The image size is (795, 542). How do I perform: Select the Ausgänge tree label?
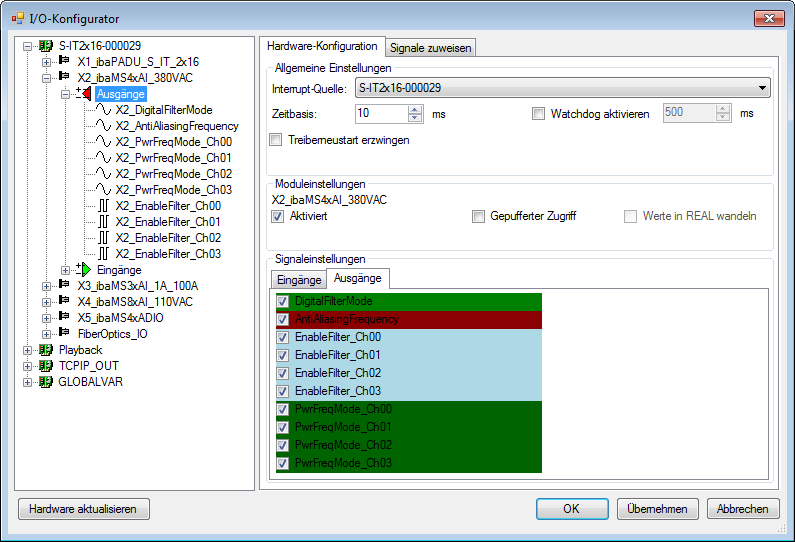click(x=121, y=94)
